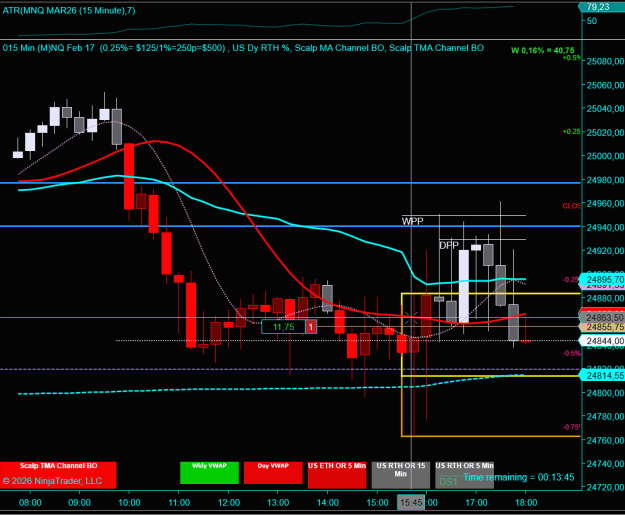The width and height of the screenshot is (625, 515).
Task: Click the ATR(MNQ MAR26 (15 Minute),7) indicator label
Action: pos(69,11)
